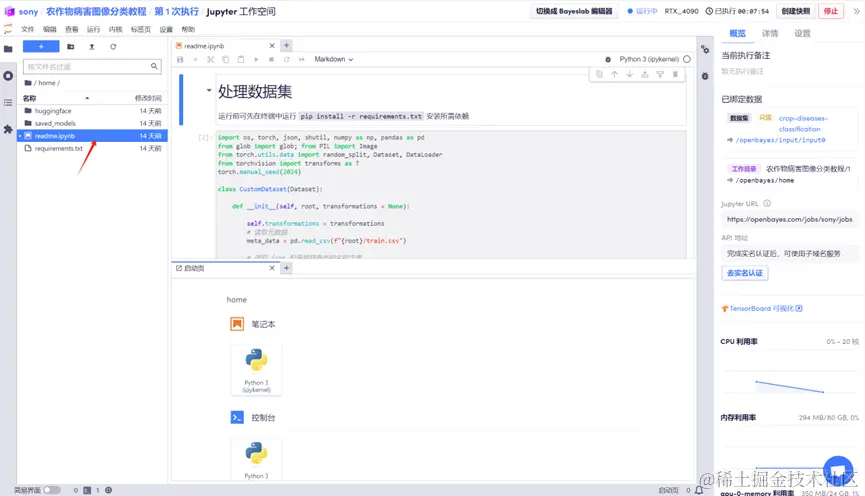Restart the kernel from the toolbar

pos(286,60)
